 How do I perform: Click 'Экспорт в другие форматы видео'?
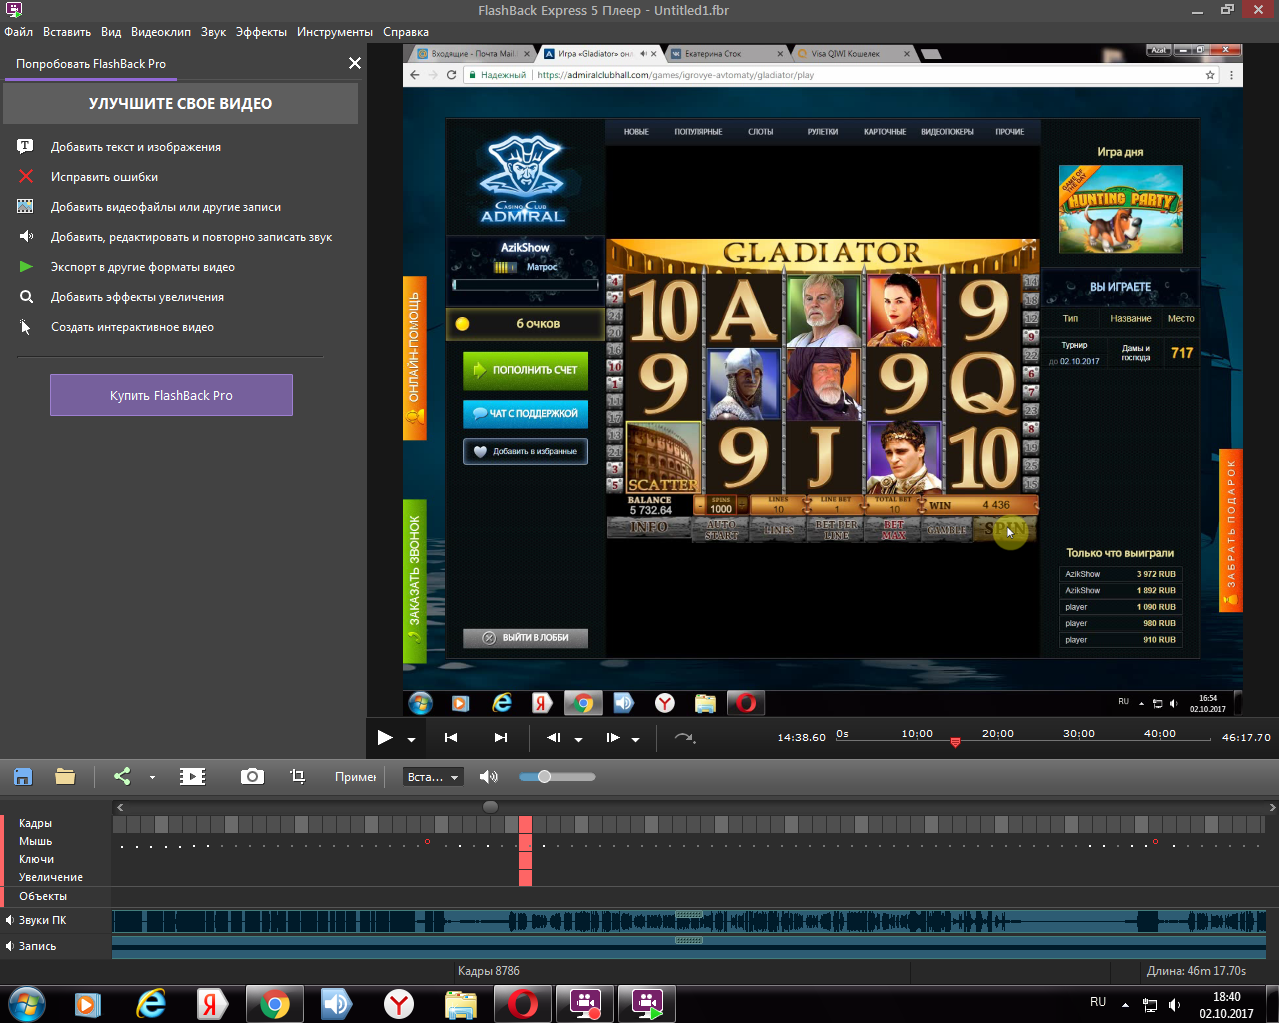click(143, 267)
